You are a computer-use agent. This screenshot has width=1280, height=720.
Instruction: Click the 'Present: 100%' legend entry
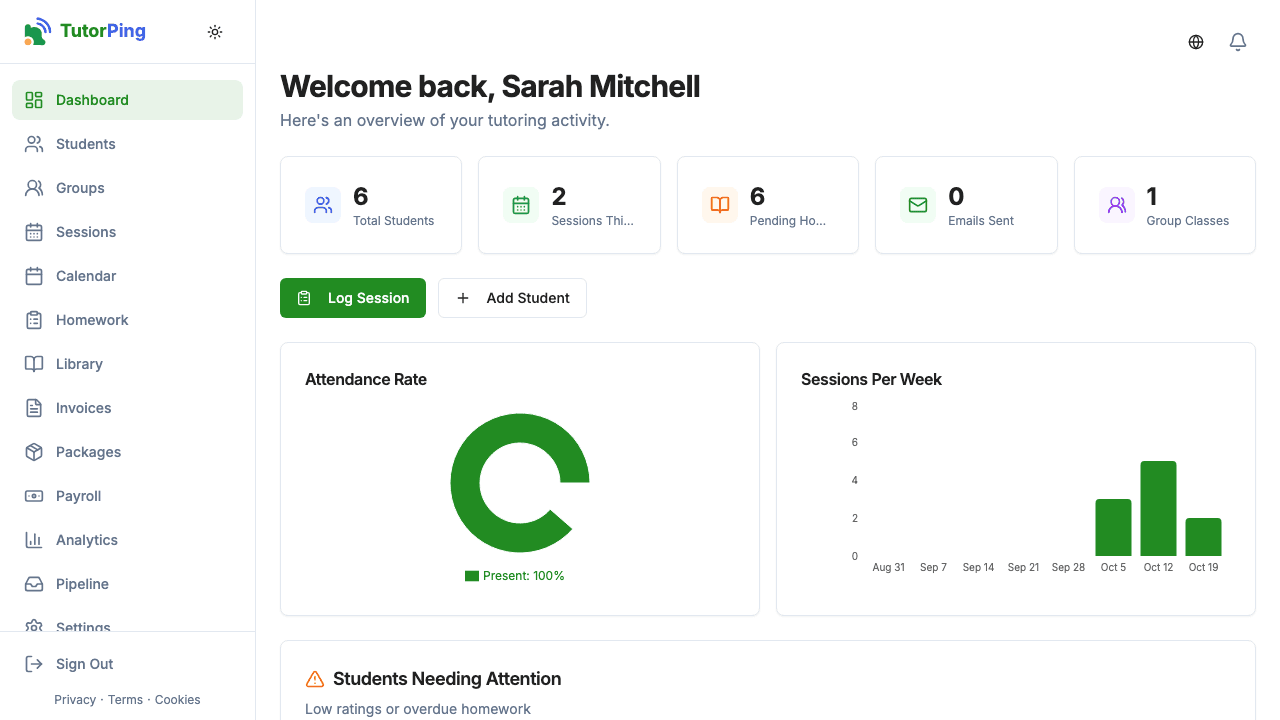515,576
